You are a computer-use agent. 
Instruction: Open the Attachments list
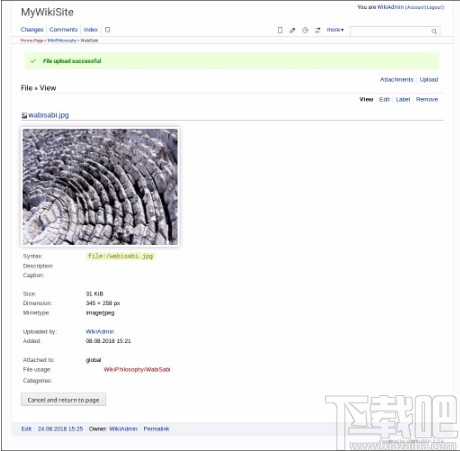click(x=397, y=79)
